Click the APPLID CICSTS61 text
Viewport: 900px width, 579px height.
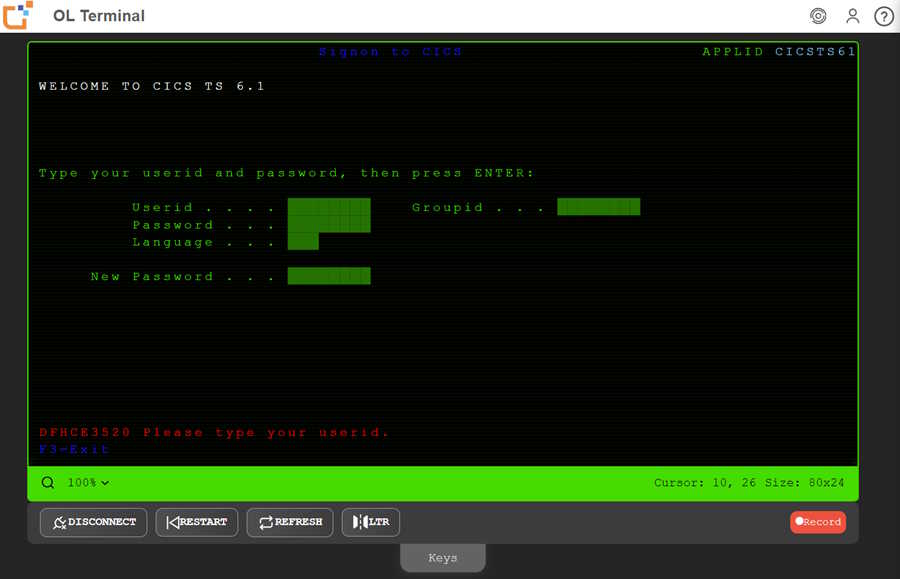[x=779, y=52]
